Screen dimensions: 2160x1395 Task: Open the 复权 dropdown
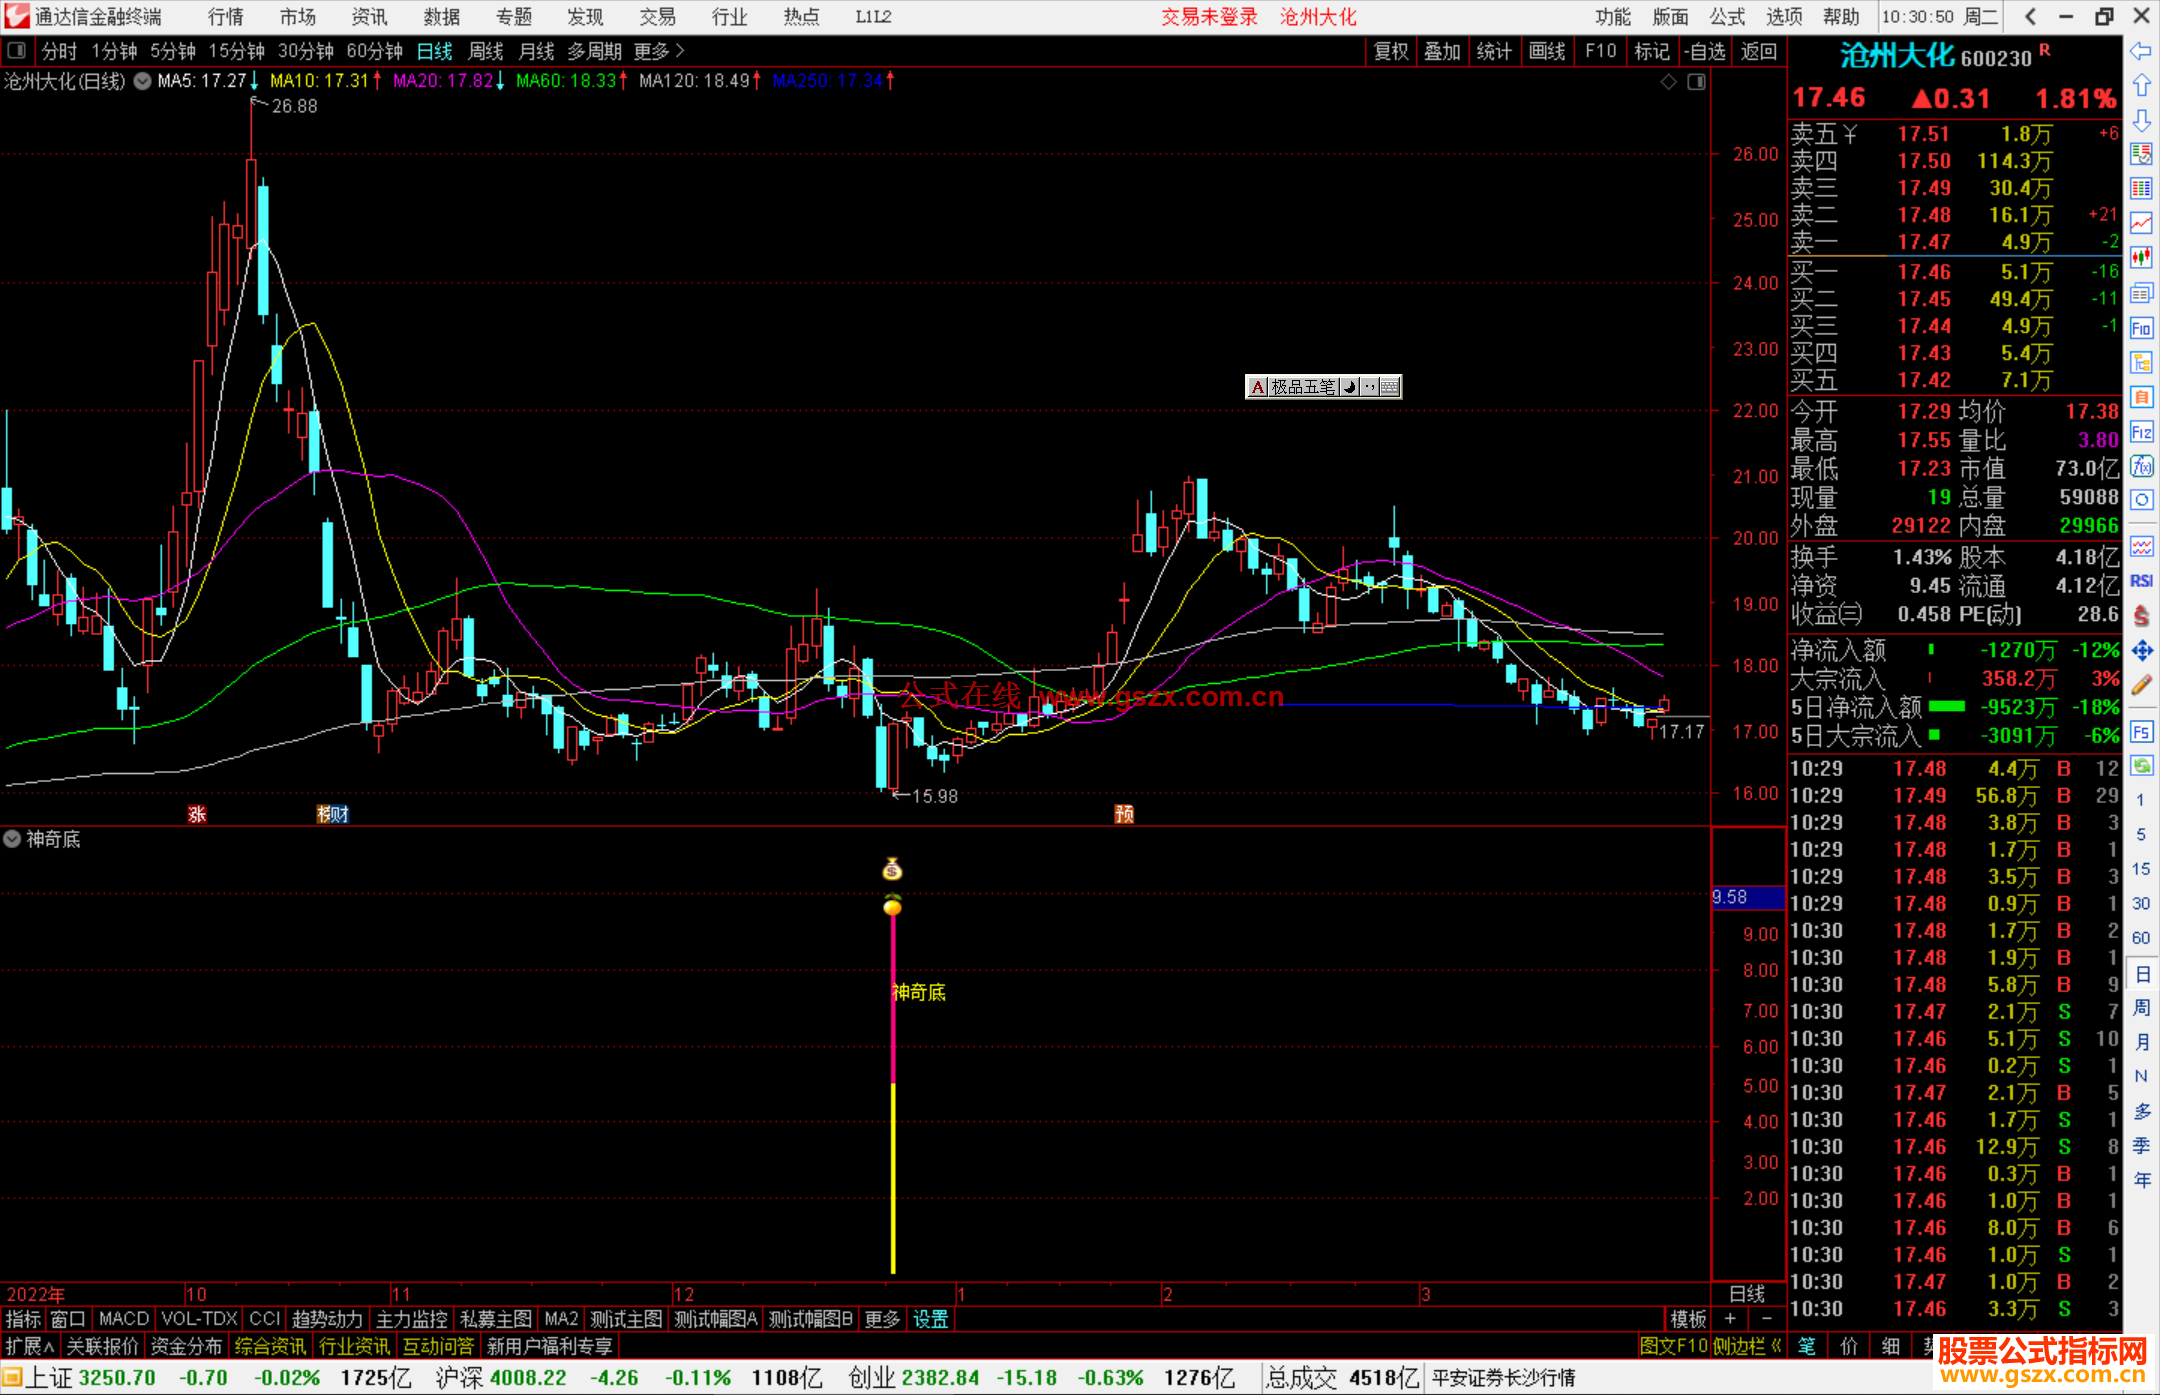tap(1391, 51)
